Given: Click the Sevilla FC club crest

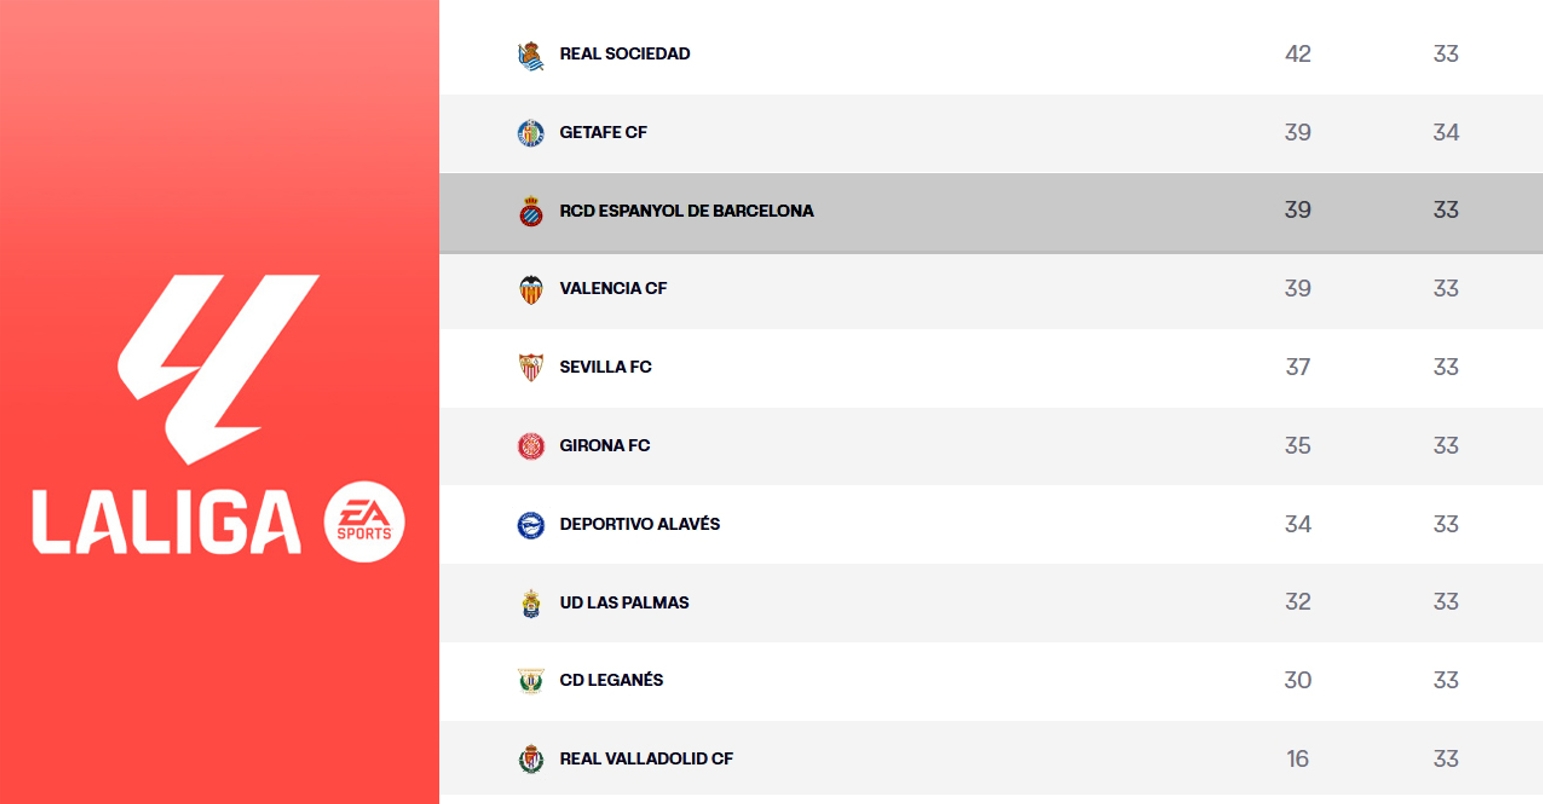Looking at the screenshot, I should (531, 367).
